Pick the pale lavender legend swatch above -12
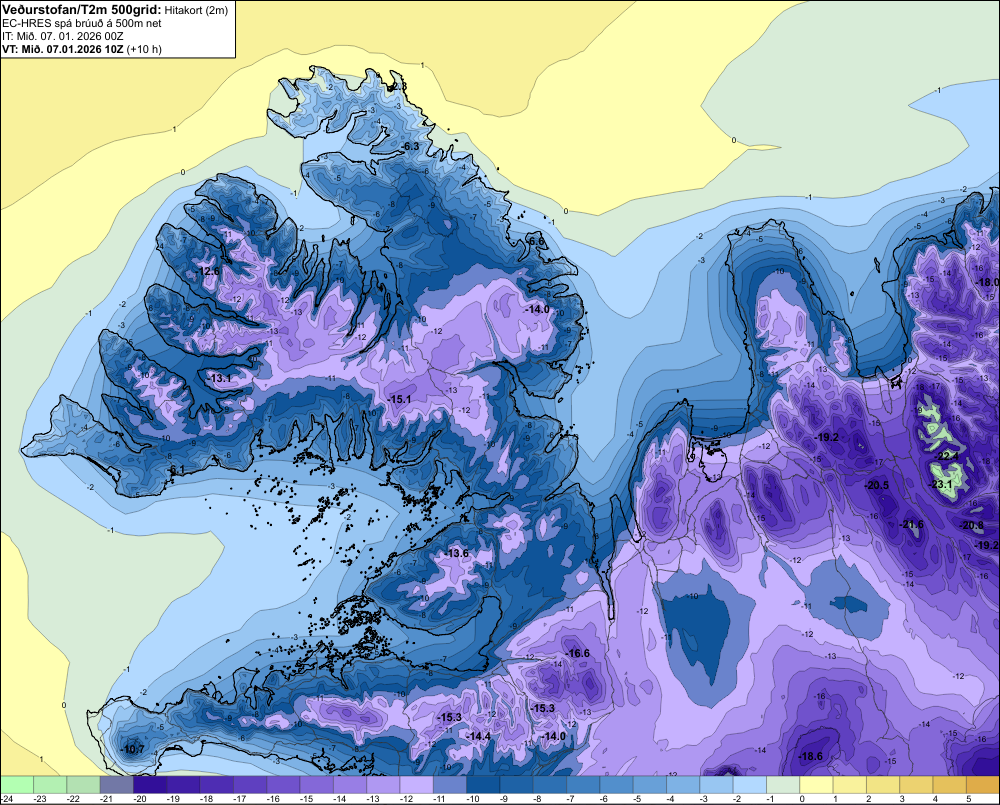 416,785
